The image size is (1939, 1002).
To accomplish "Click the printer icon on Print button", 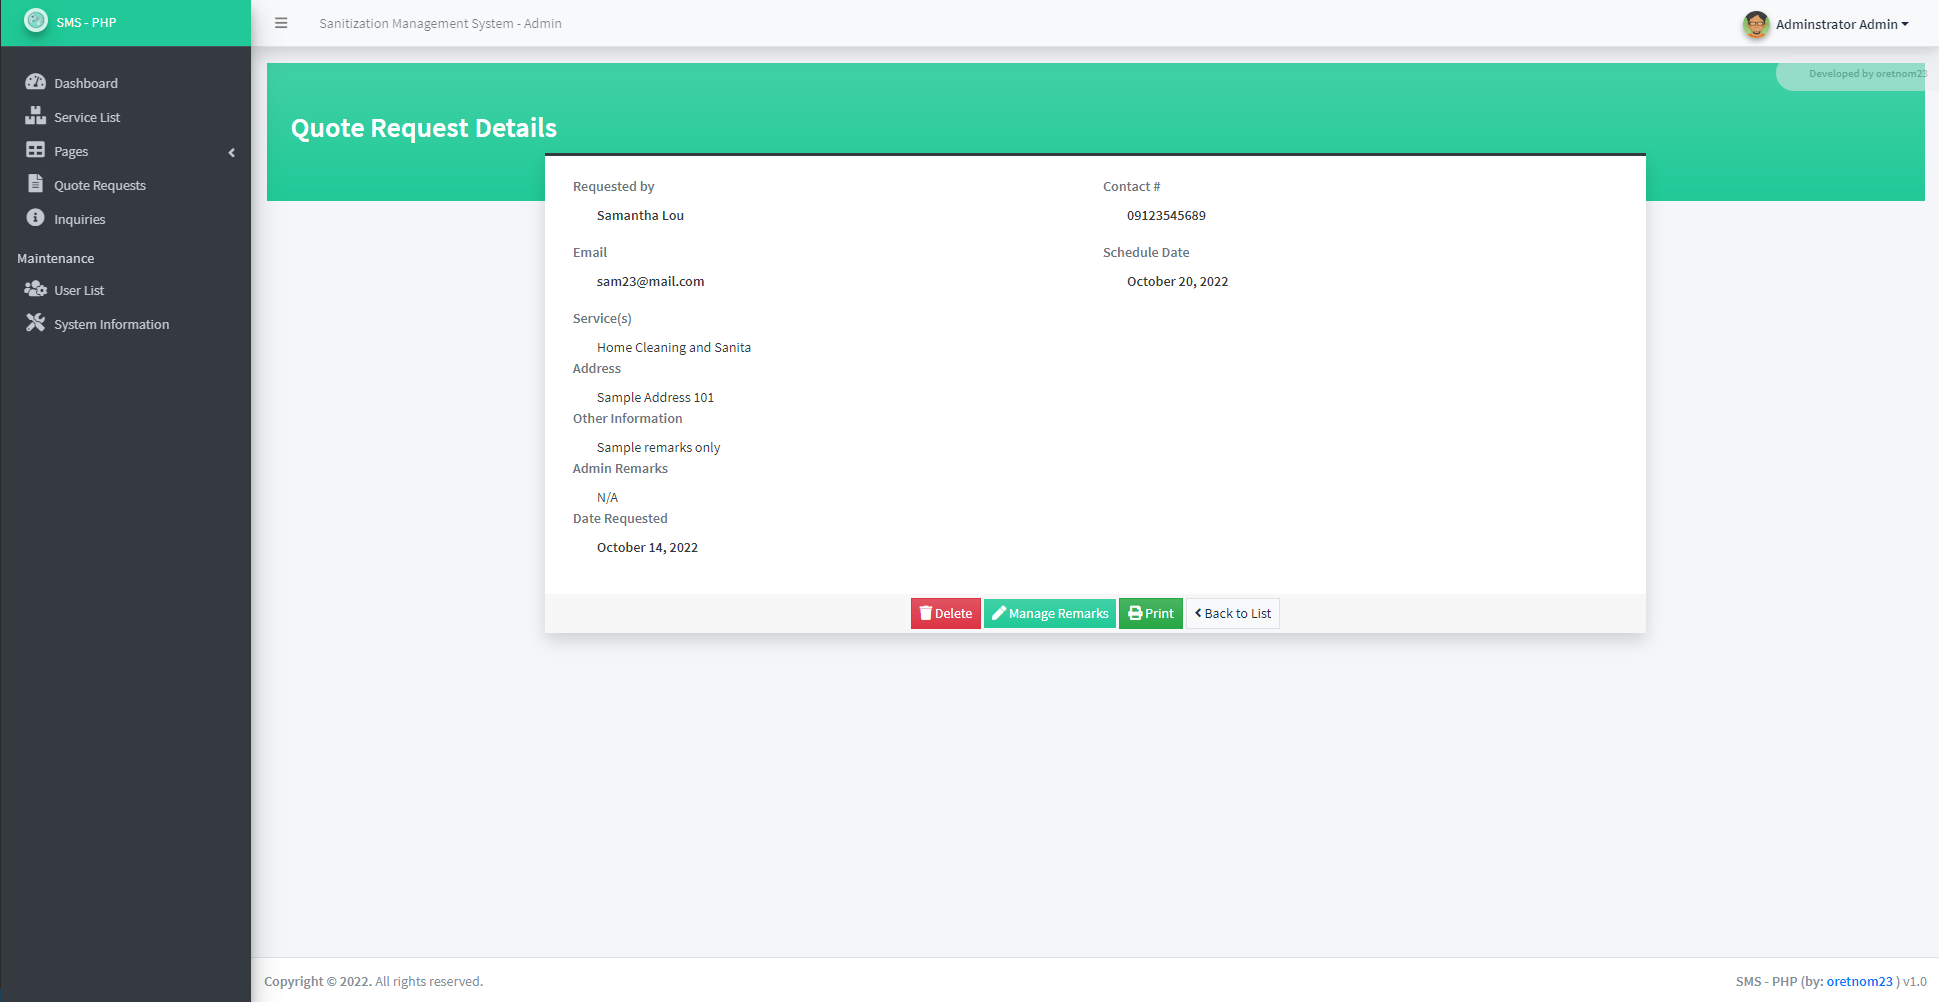I will 1135,613.
